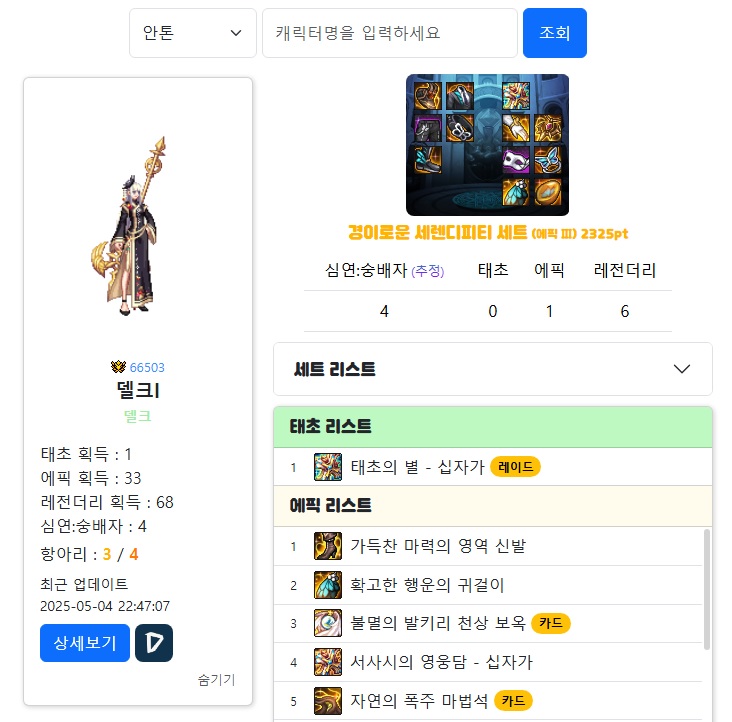Click the 레이드 tag on 태초의 별
The image size is (732, 722).
[515, 467]
